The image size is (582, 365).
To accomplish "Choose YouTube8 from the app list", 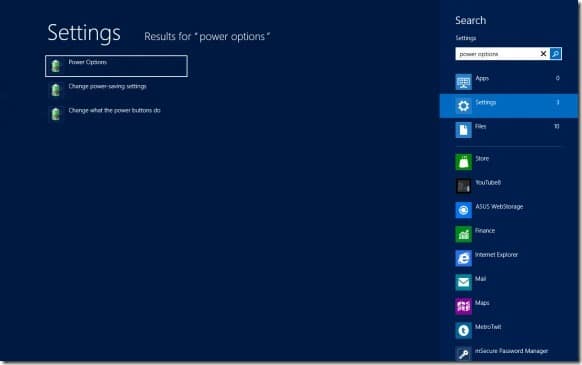I will tap(488, 183).
